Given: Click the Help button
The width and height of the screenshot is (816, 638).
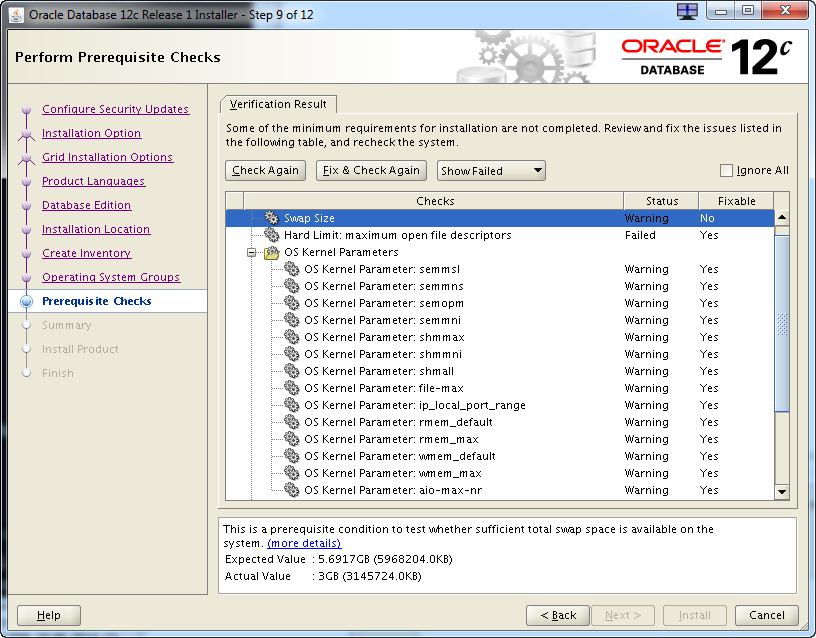Looking at the screenshot, I should click(49, 615).
